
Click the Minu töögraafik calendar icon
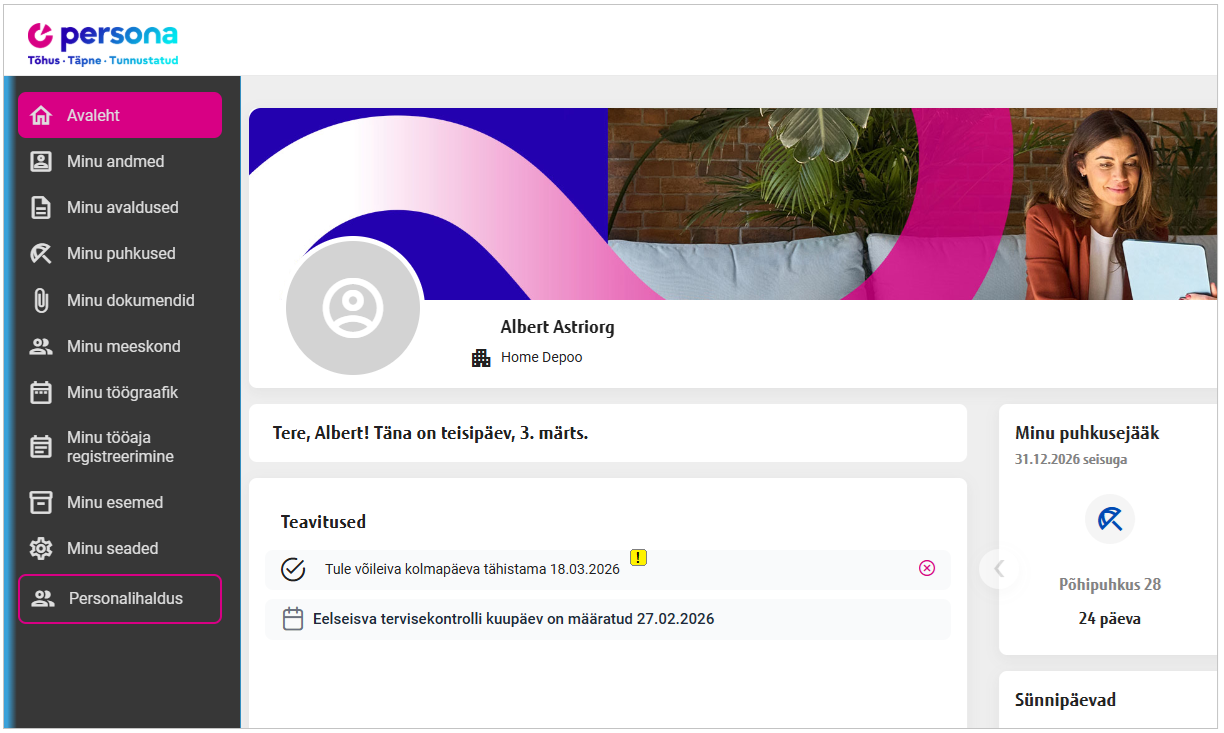point(41,392)
